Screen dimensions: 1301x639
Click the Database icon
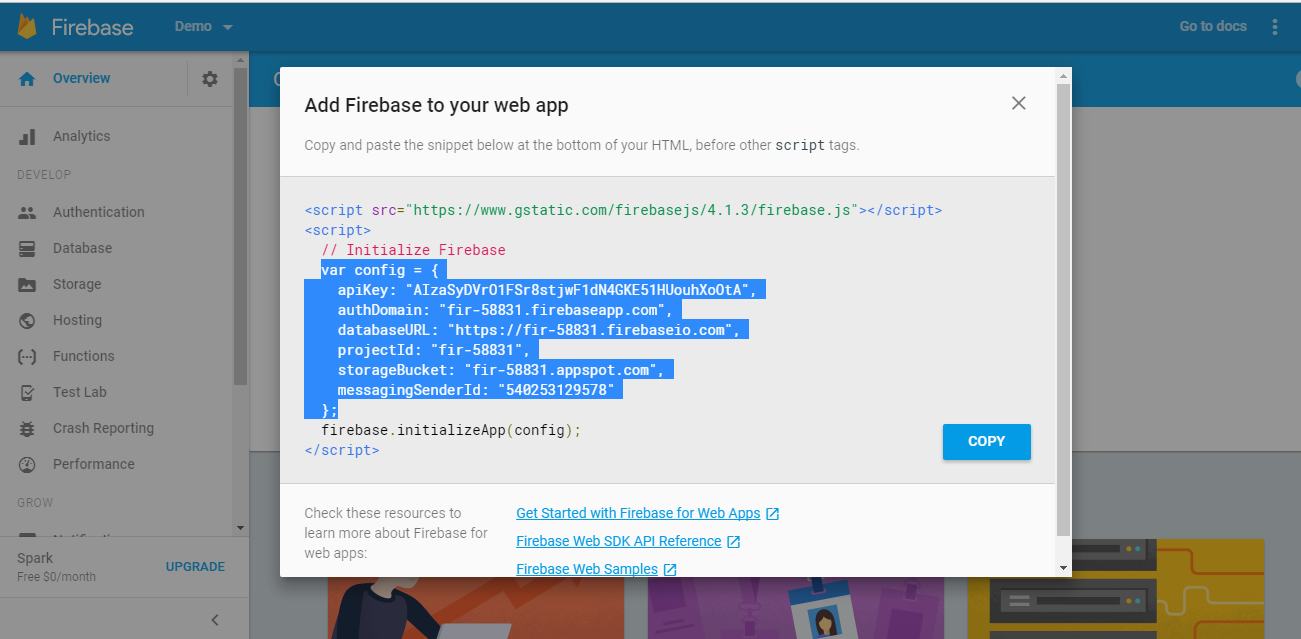tap(27, 249)
